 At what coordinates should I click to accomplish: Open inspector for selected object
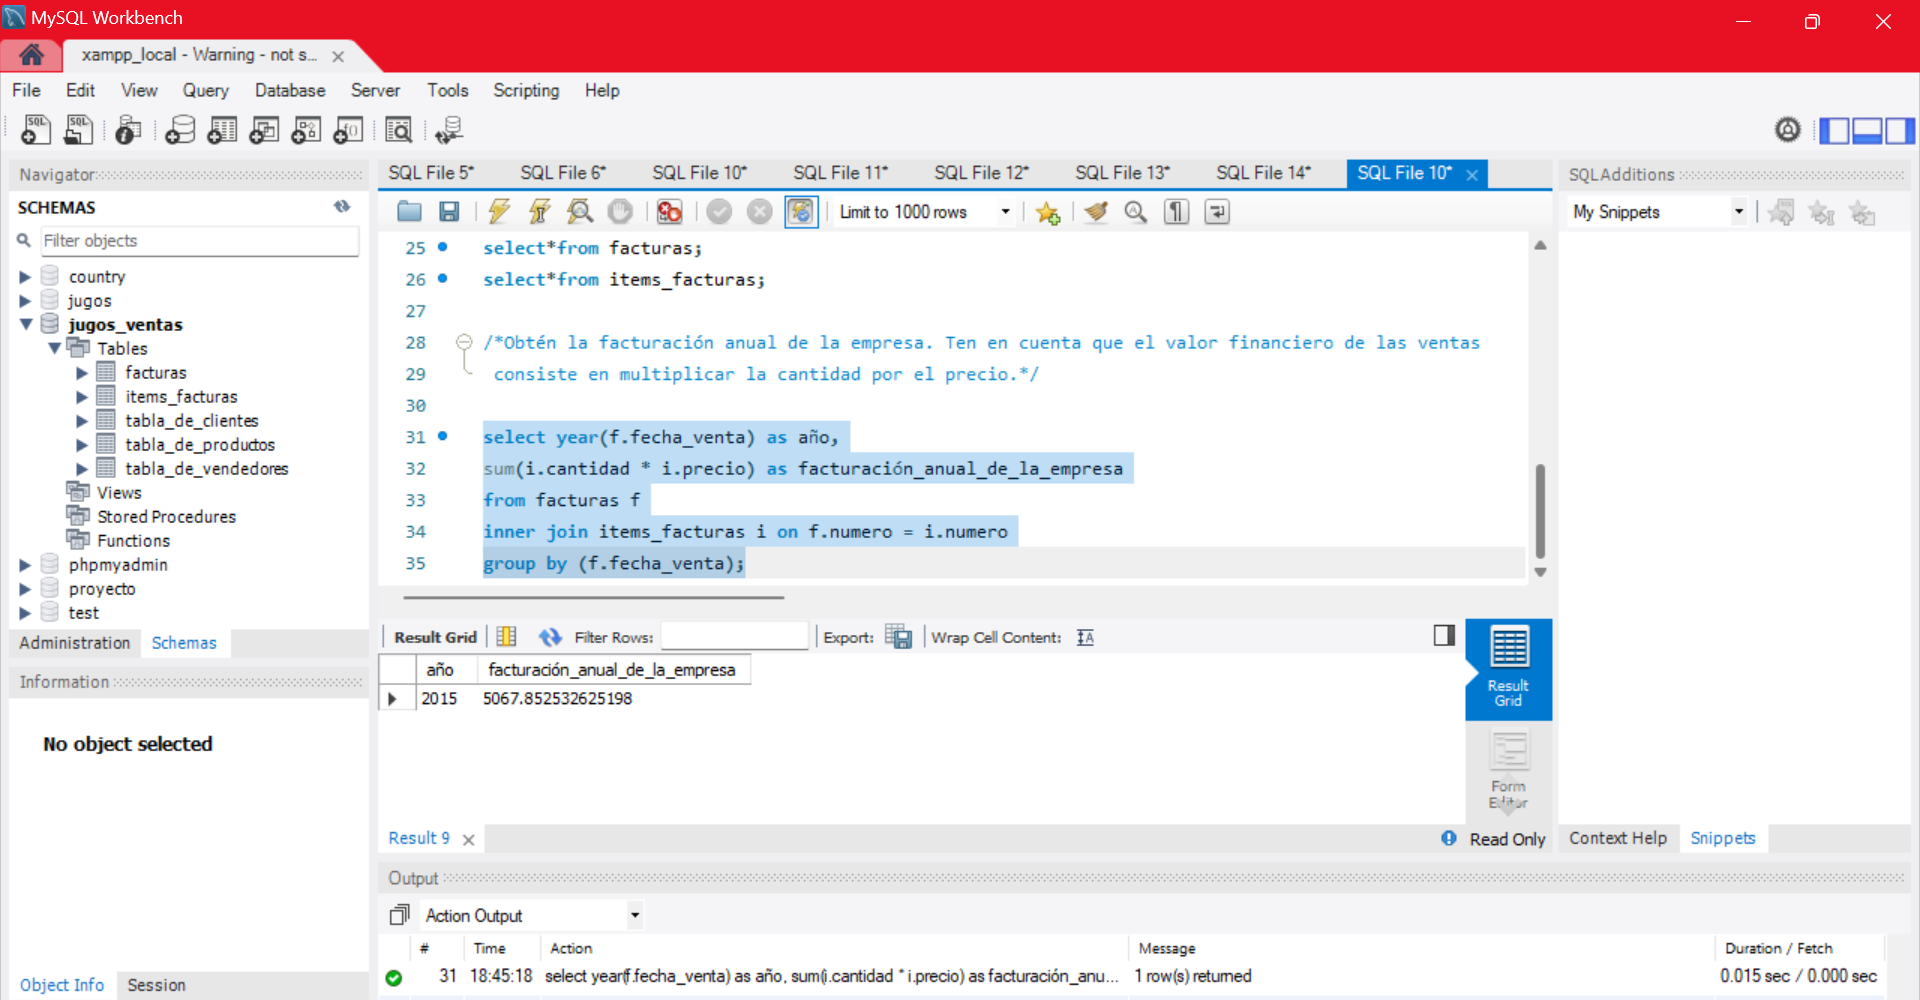(x=128, y=130)
